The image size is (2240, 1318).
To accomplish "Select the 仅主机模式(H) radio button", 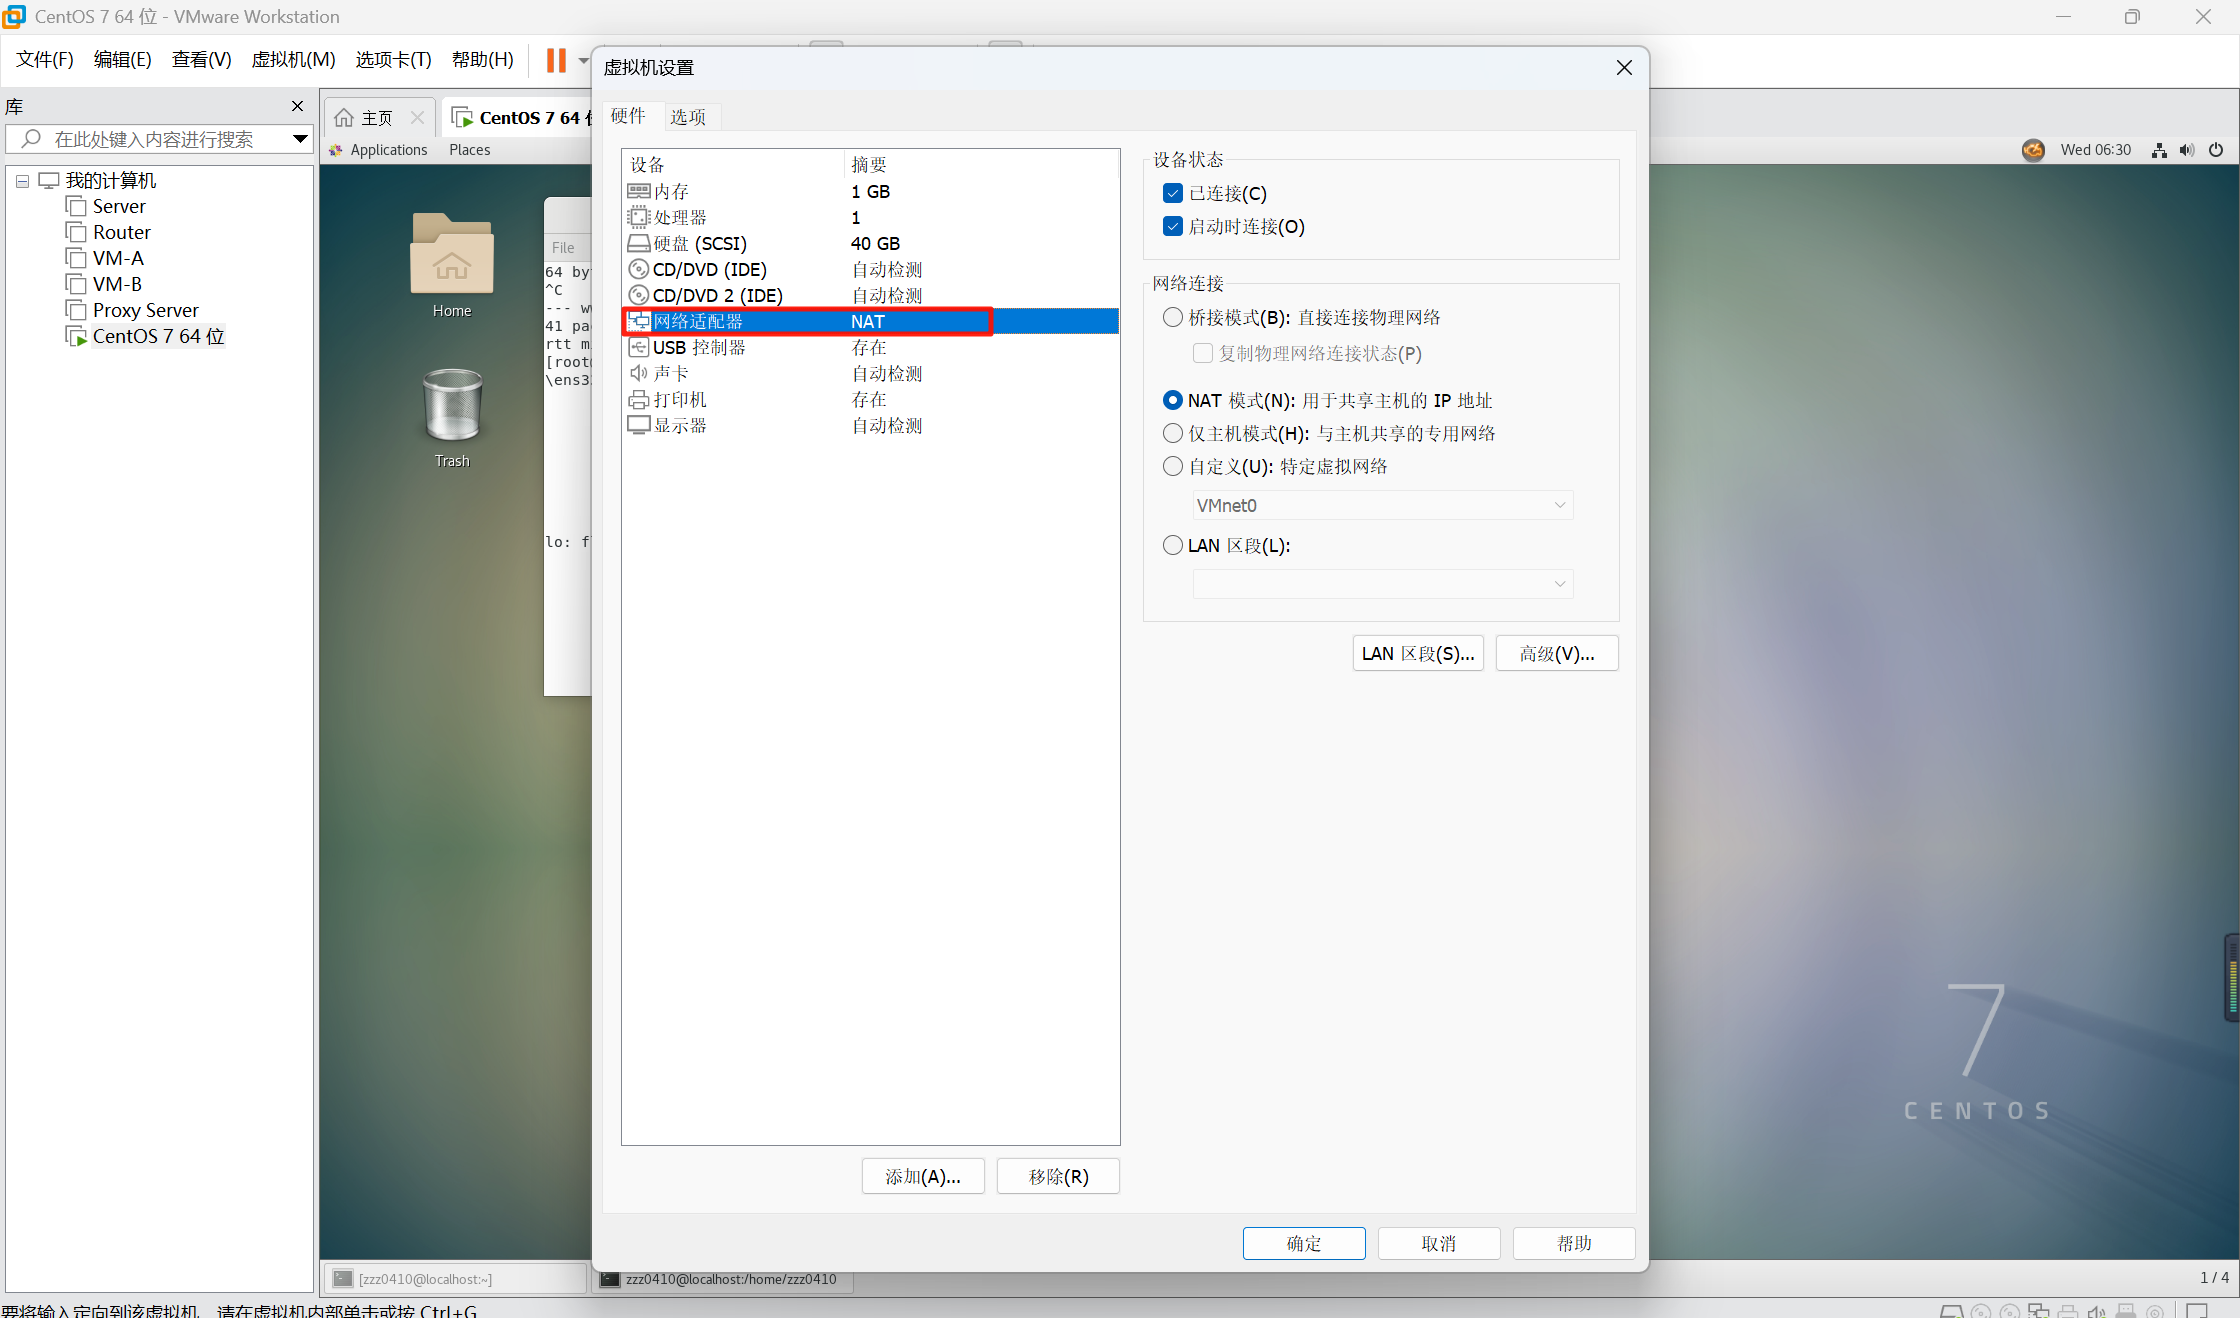I will (1171, 433).
